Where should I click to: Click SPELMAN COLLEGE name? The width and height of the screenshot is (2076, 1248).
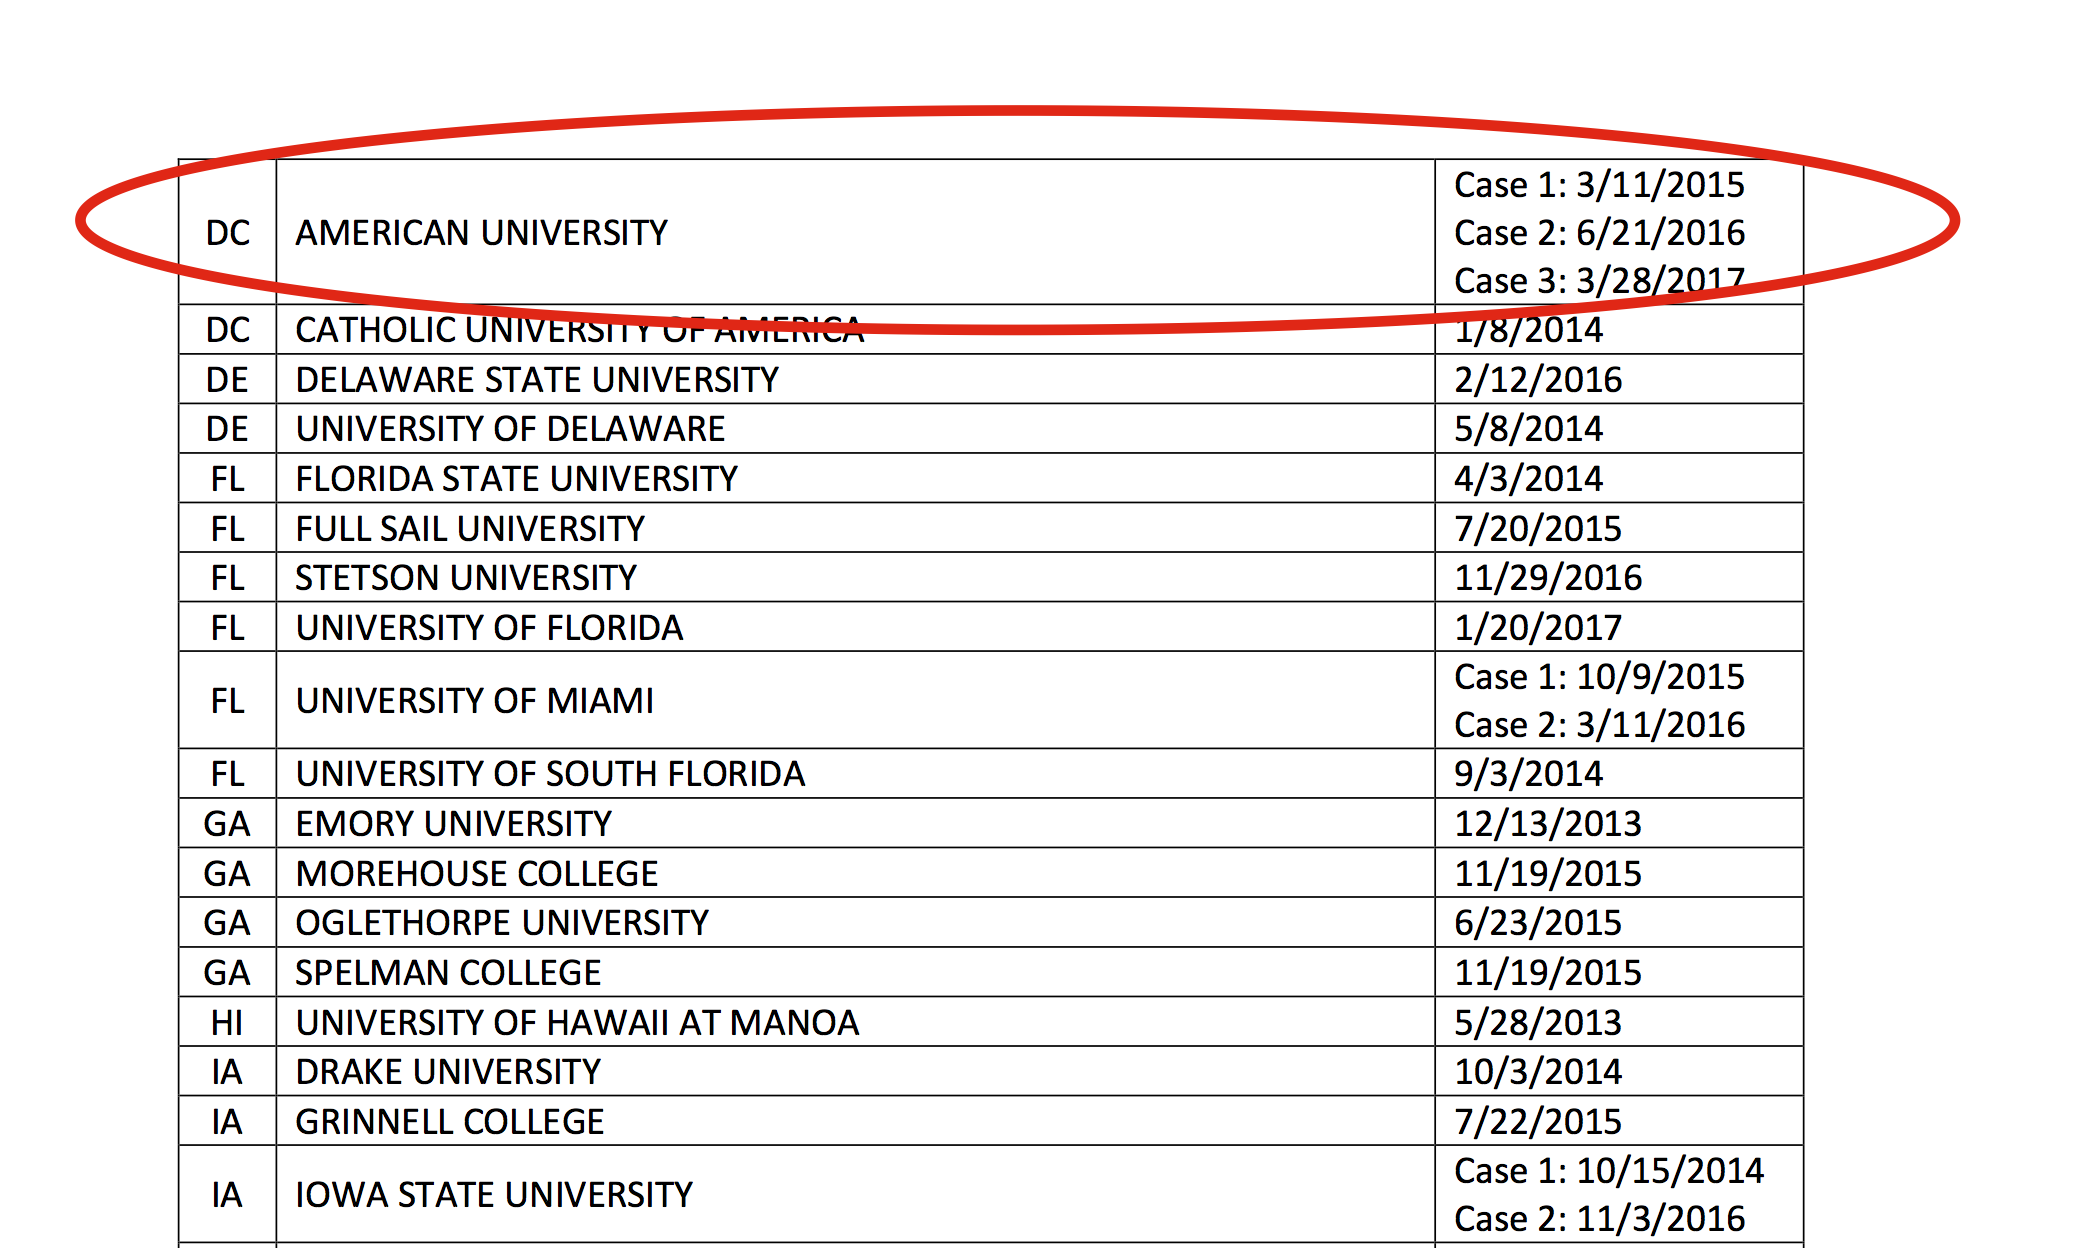click(x=448, y=973)
